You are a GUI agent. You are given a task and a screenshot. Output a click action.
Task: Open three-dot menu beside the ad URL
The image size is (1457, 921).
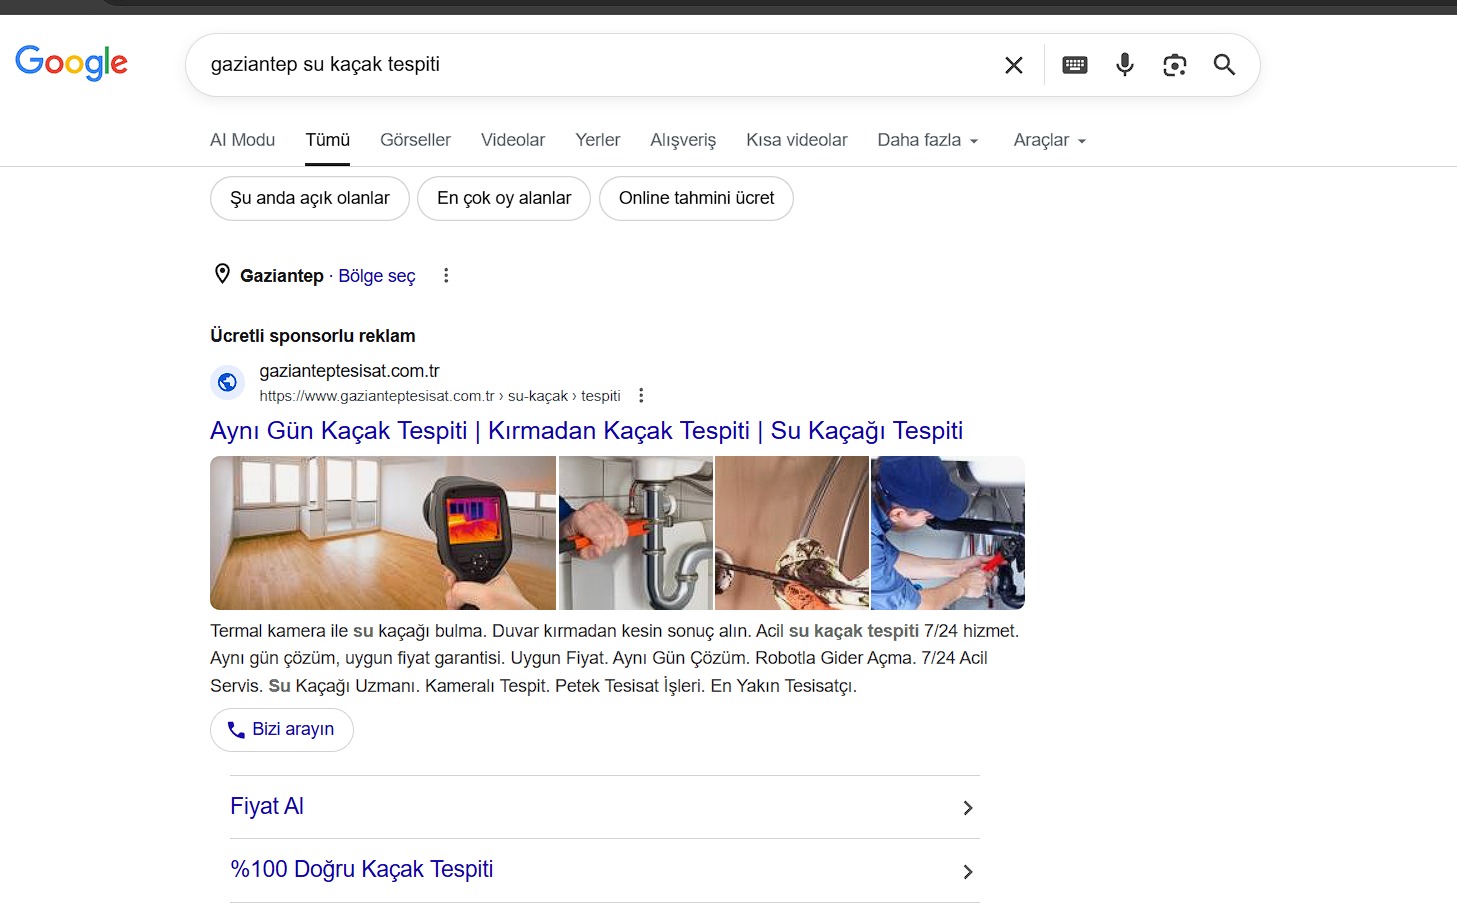point(641,396)
